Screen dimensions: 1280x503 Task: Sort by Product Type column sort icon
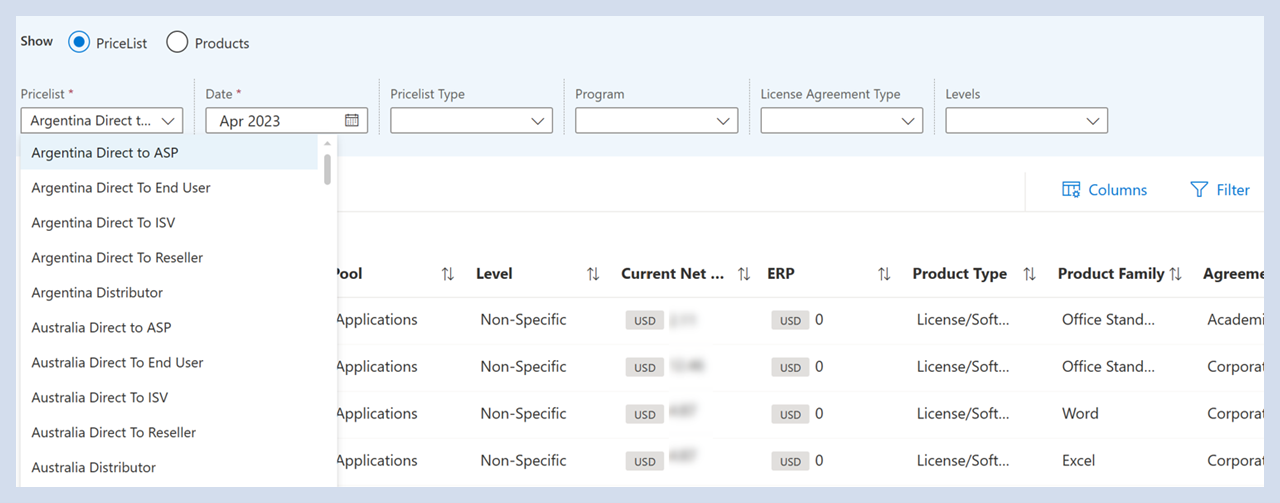[1029, 274]
